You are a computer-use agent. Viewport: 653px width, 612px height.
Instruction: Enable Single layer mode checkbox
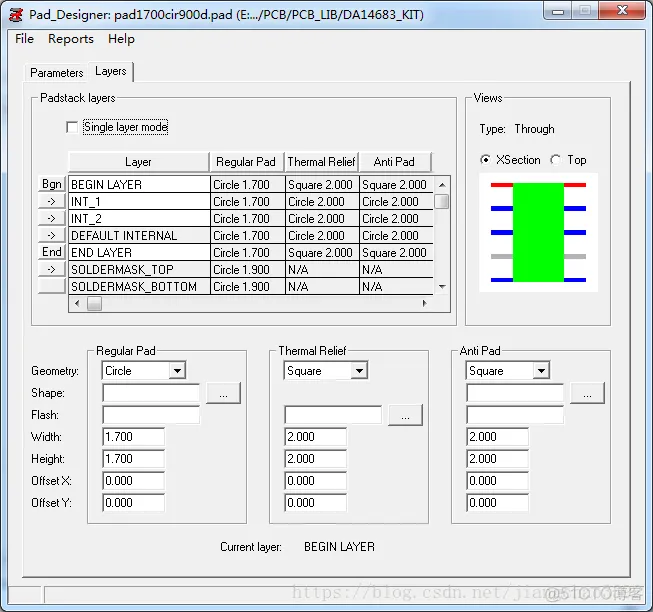click(72, 127)
